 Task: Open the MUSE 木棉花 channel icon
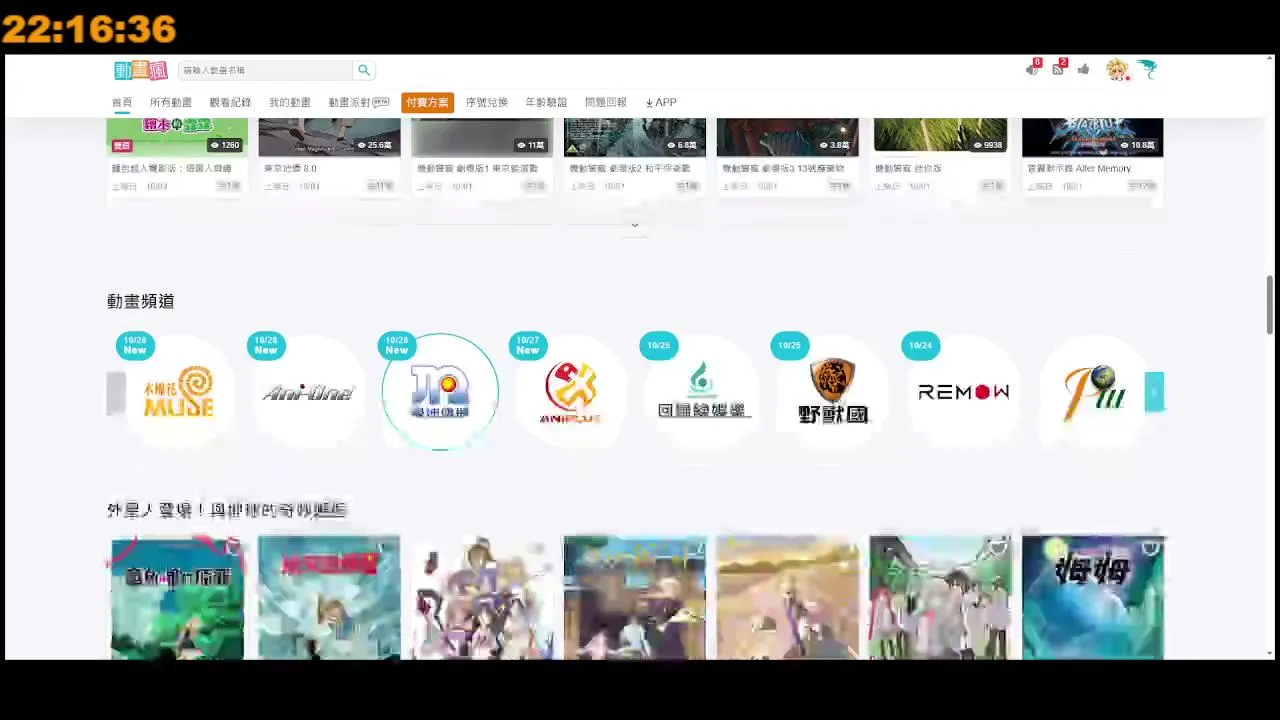point(178,392)
